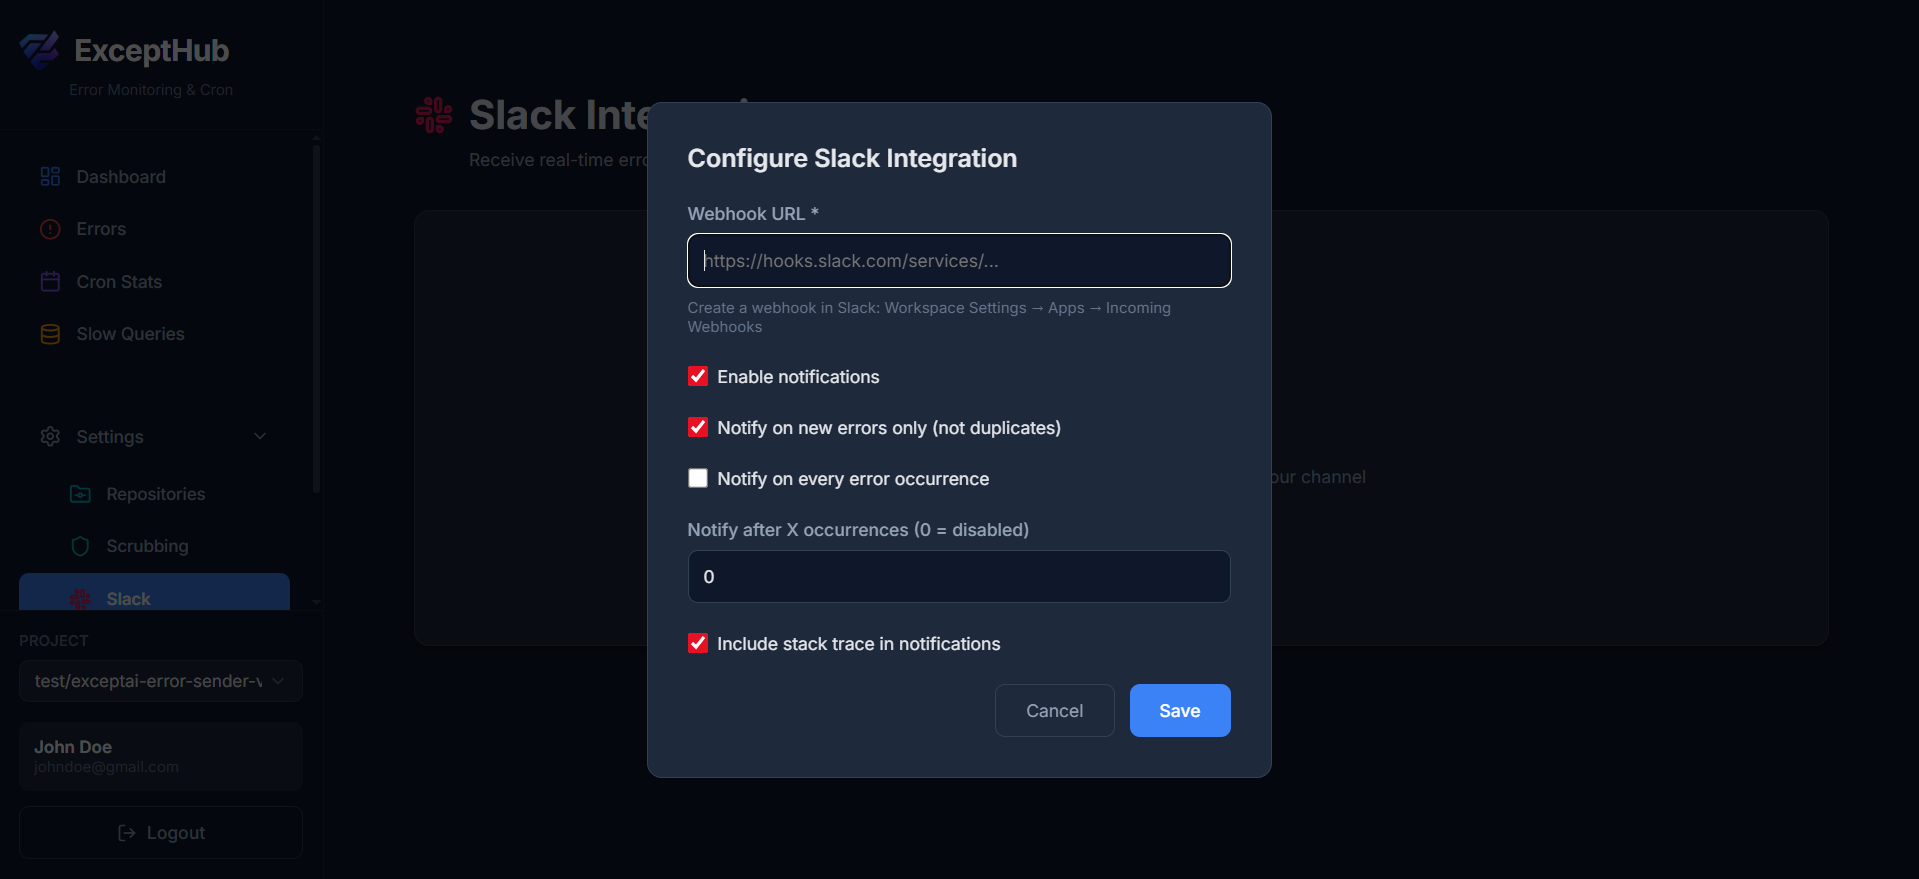Click the Webhook URL label

point(753,214)
